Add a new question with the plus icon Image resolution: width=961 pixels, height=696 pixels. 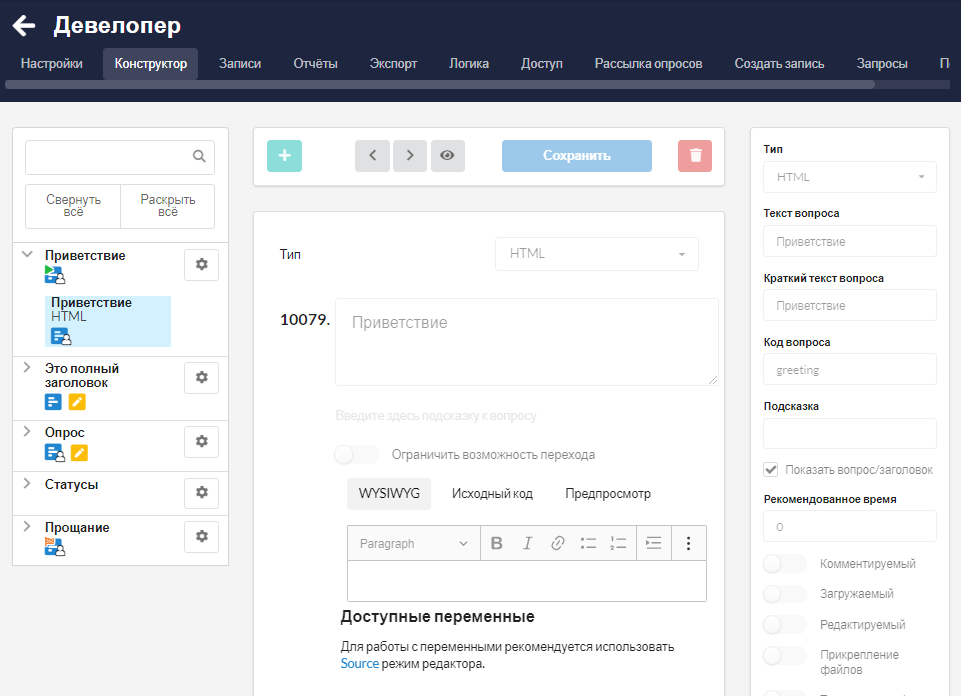tap(284, 156)
